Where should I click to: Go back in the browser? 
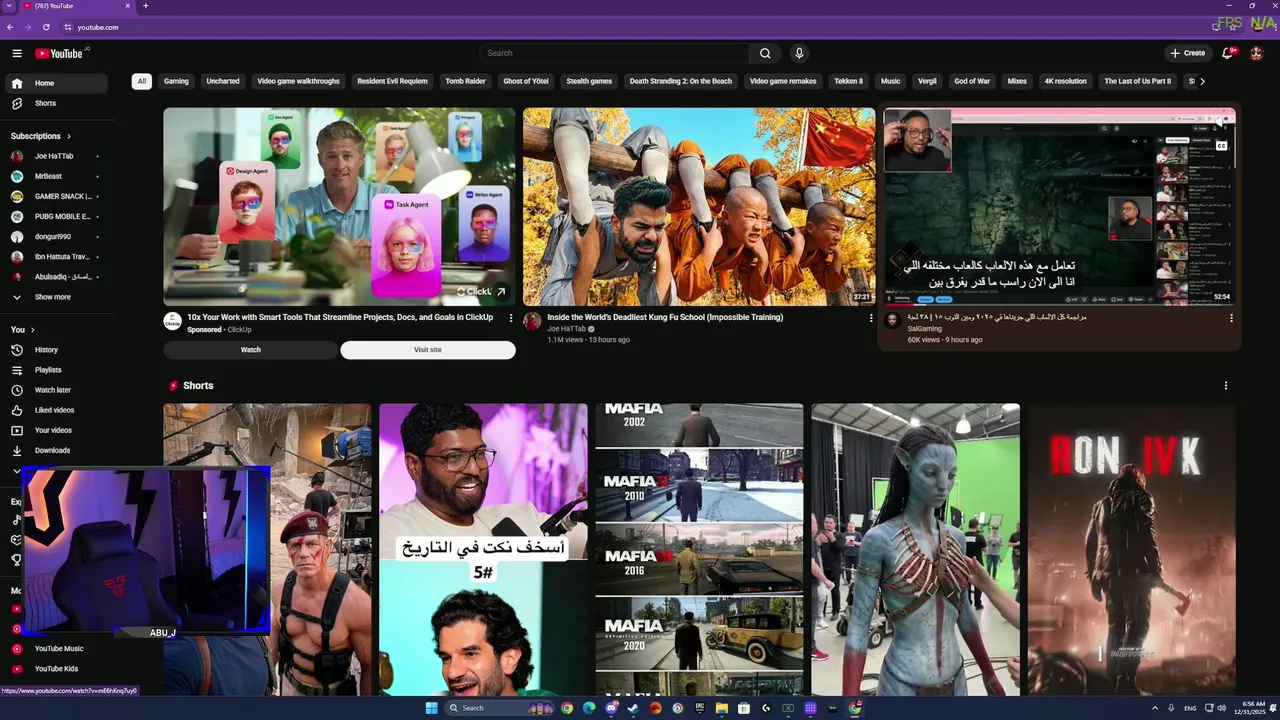click(x=10, y=27)
